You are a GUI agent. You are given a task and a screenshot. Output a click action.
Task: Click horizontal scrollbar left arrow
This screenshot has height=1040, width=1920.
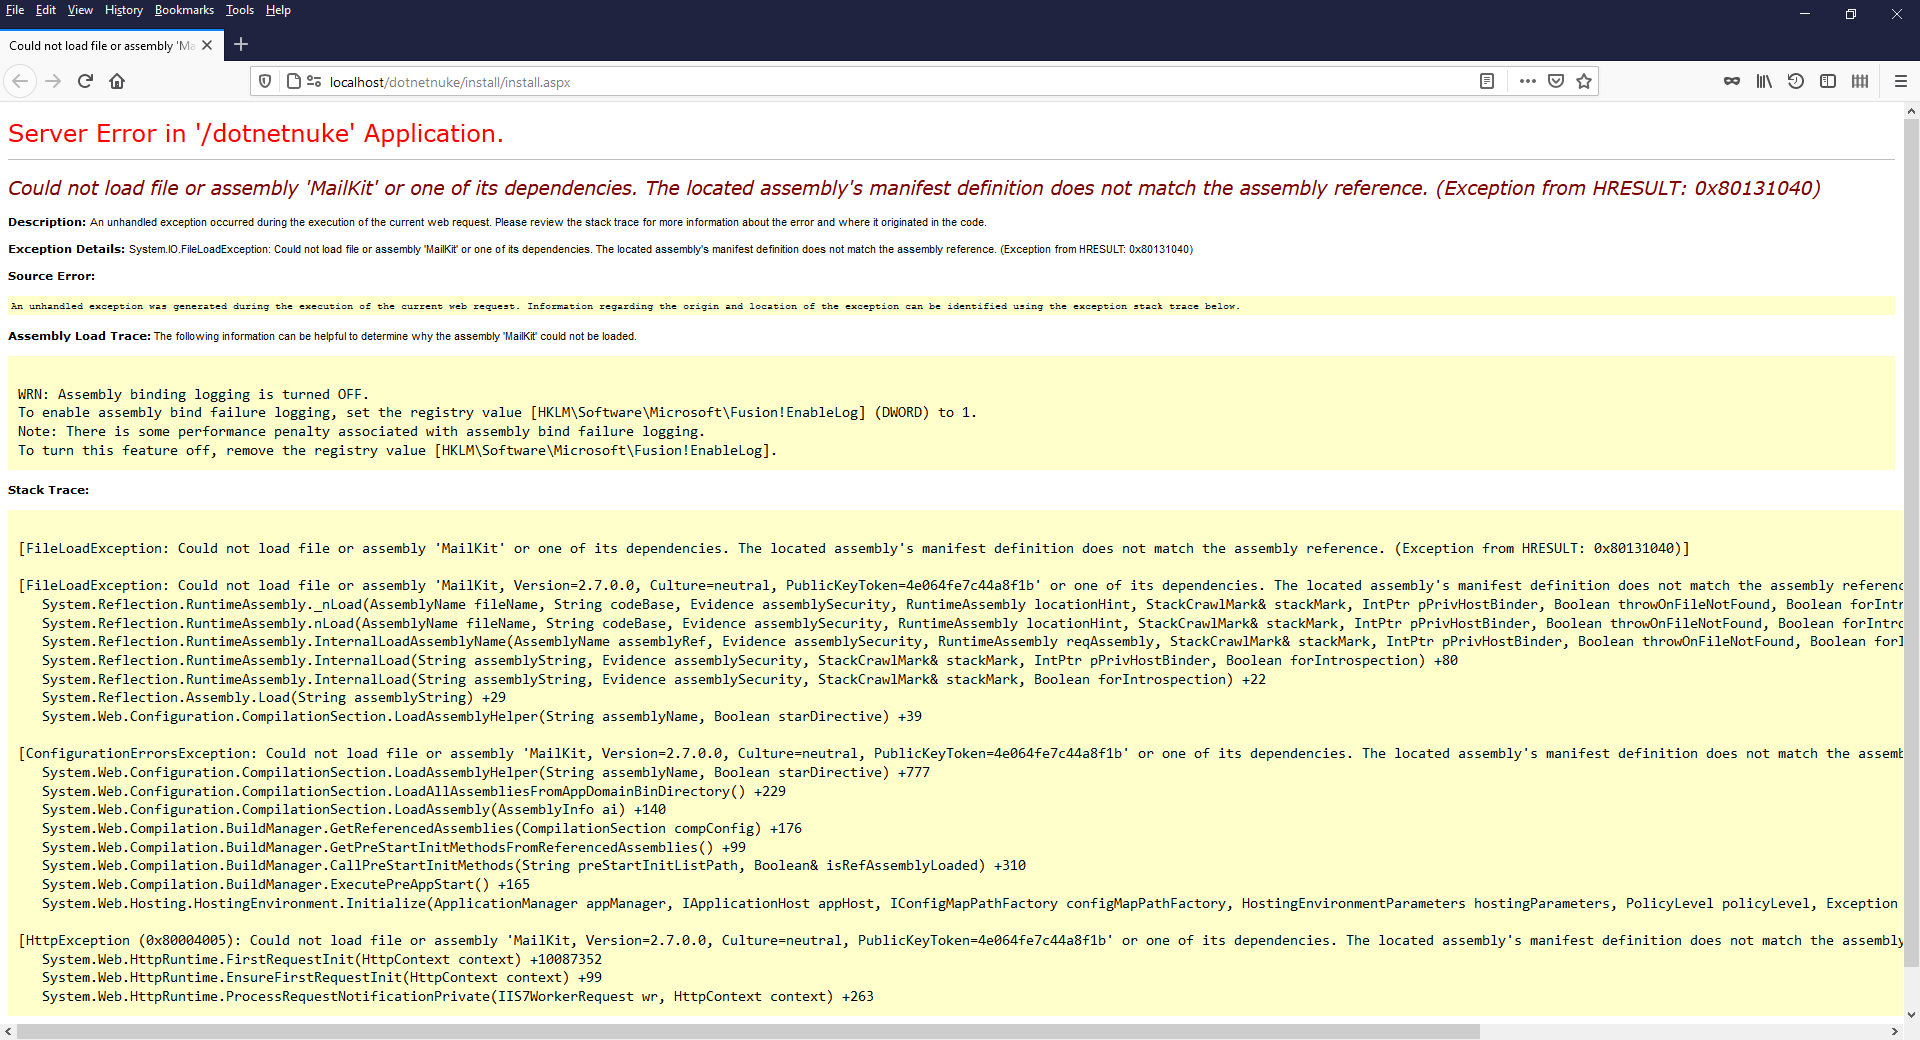[8, 1031]
